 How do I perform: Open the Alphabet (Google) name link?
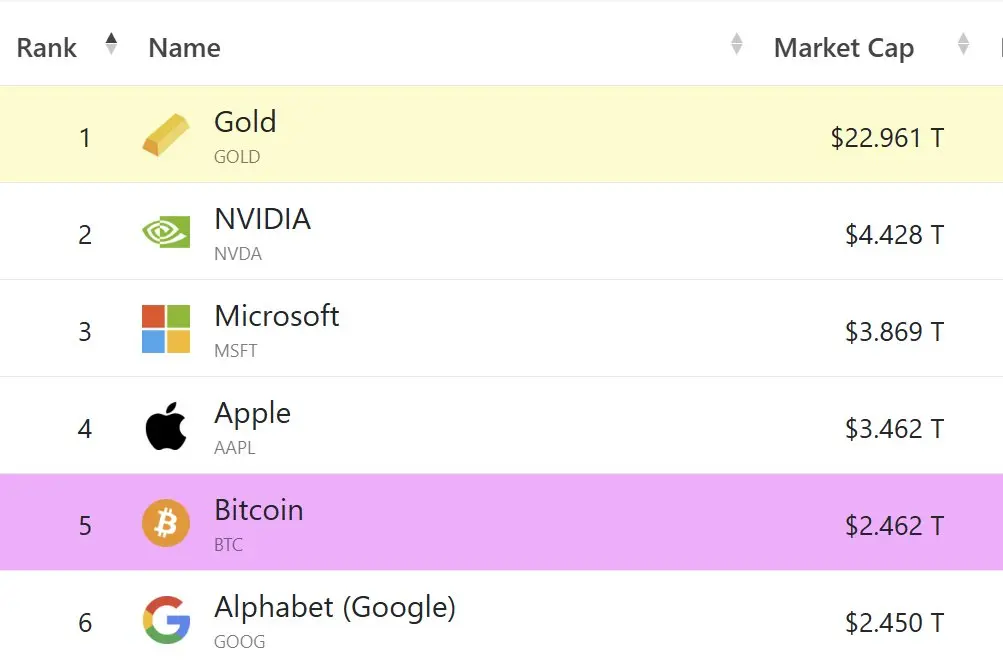pos(335,608)
